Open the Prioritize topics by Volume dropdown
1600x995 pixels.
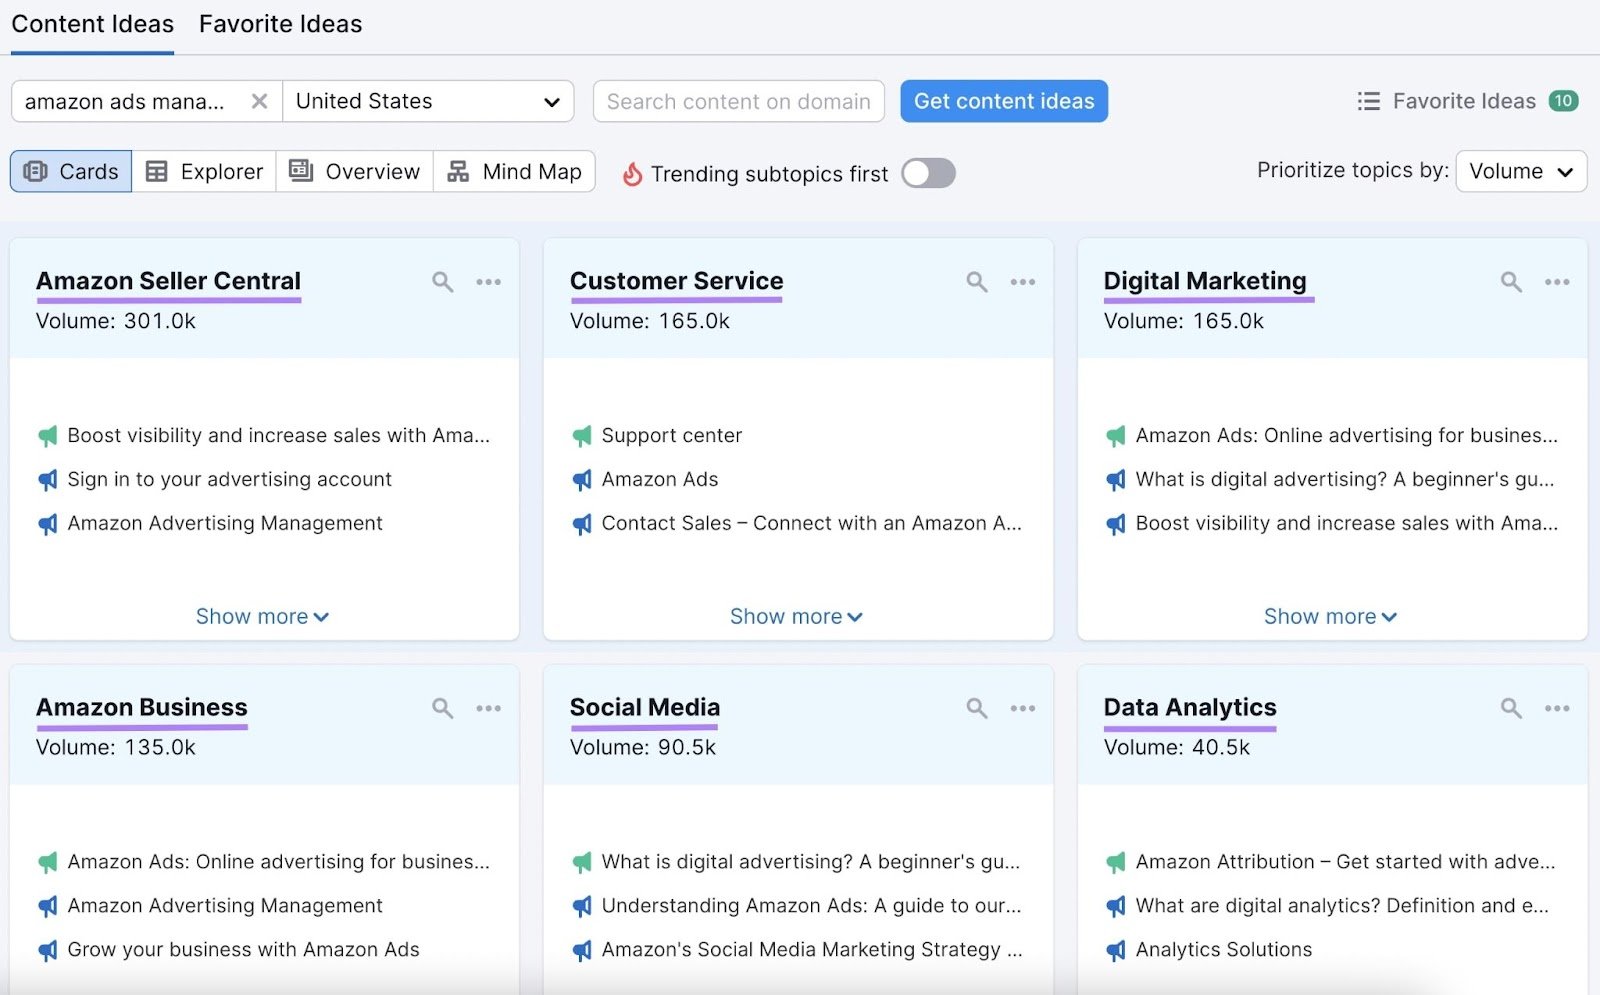tap(1520, 171)
